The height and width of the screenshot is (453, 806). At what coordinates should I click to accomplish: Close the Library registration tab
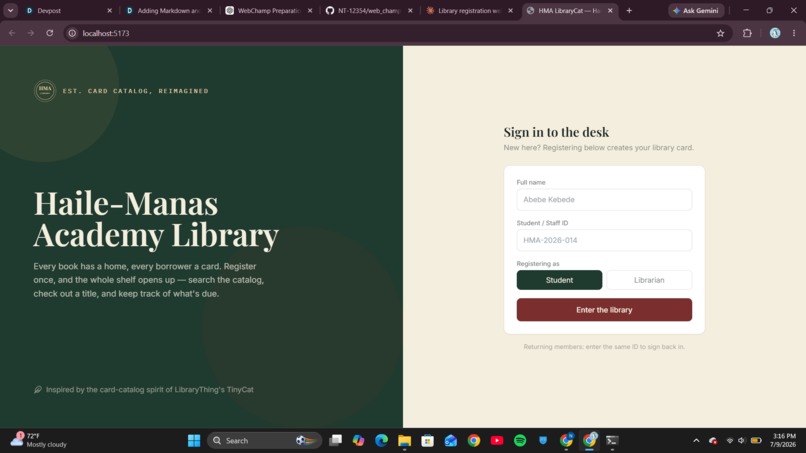[510, 10]
